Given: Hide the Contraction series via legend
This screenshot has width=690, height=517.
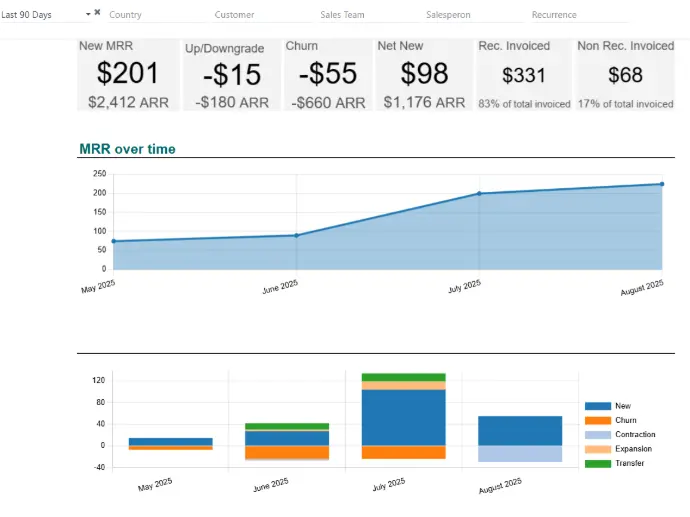Looking at the screenshot, I should tap(597, 434).
